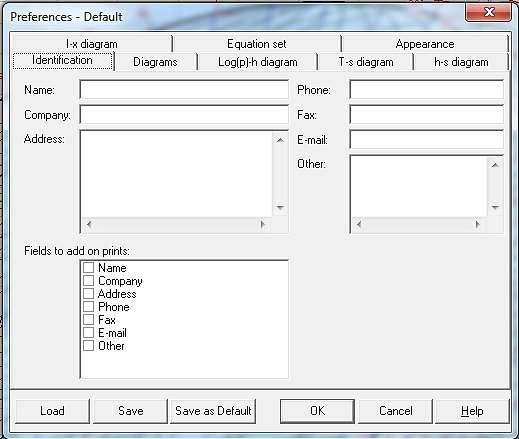Tick the E-mail checkbox for prints
Image resolution: width=519 pixels, height=439 pixels.
[x=88, y=332]
